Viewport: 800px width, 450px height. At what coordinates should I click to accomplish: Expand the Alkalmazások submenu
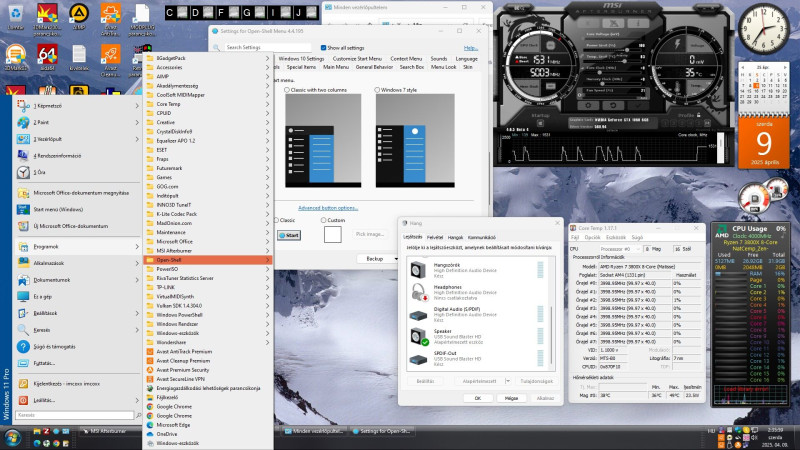[78, 263]
